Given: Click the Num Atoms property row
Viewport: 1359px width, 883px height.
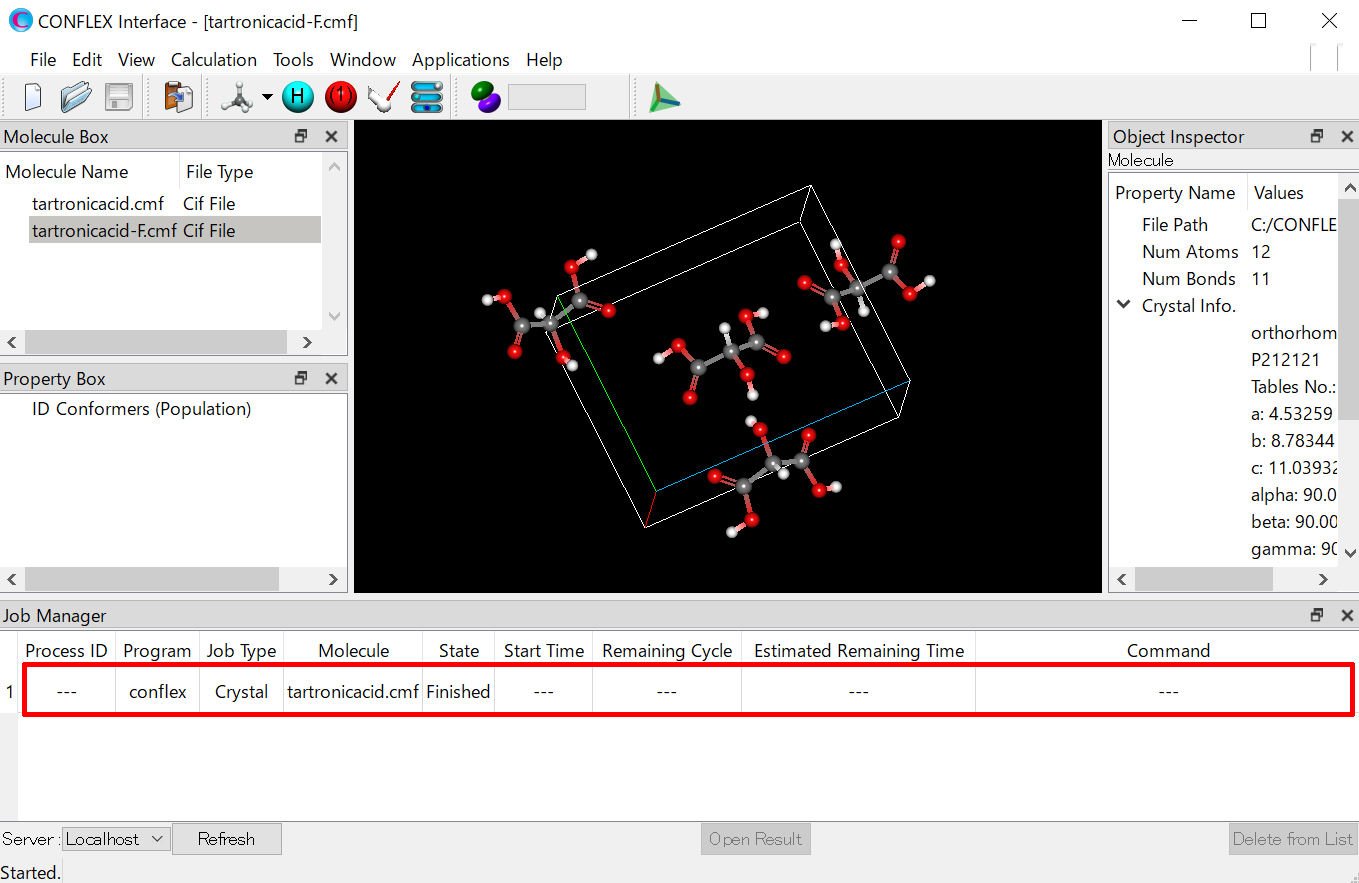Looking at the screenshot, I should pos(1223,252).
